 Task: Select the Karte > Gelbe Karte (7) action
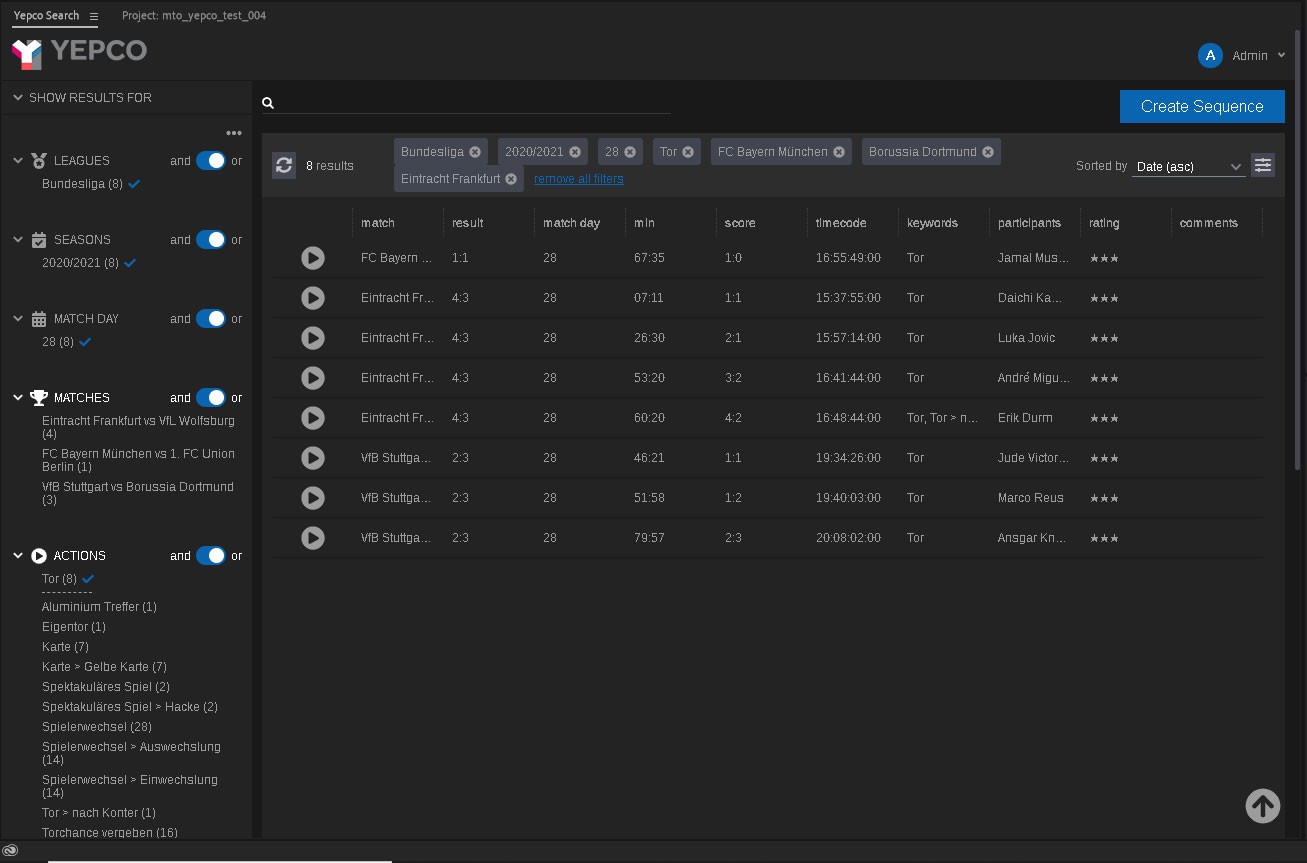[104, 667]
